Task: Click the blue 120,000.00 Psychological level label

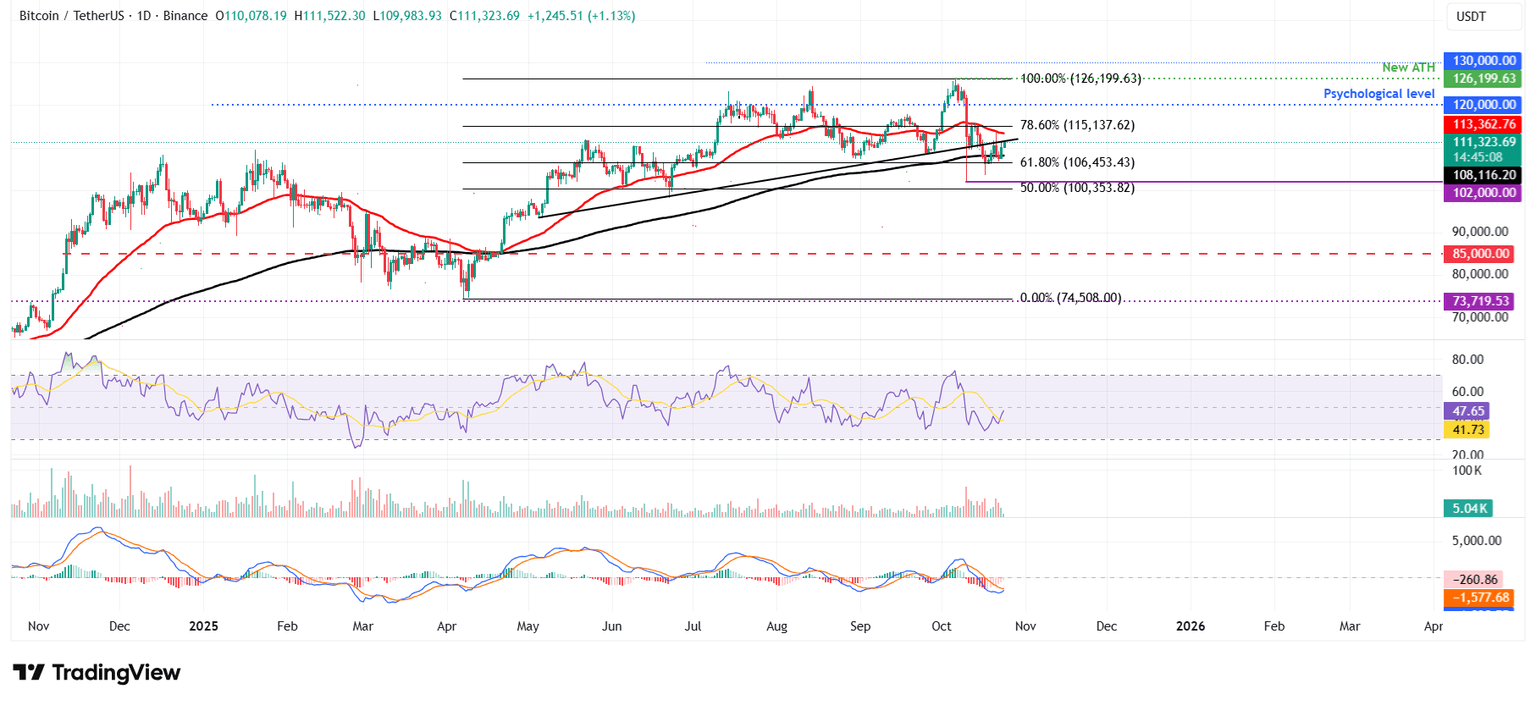Action: [1483, 104]
